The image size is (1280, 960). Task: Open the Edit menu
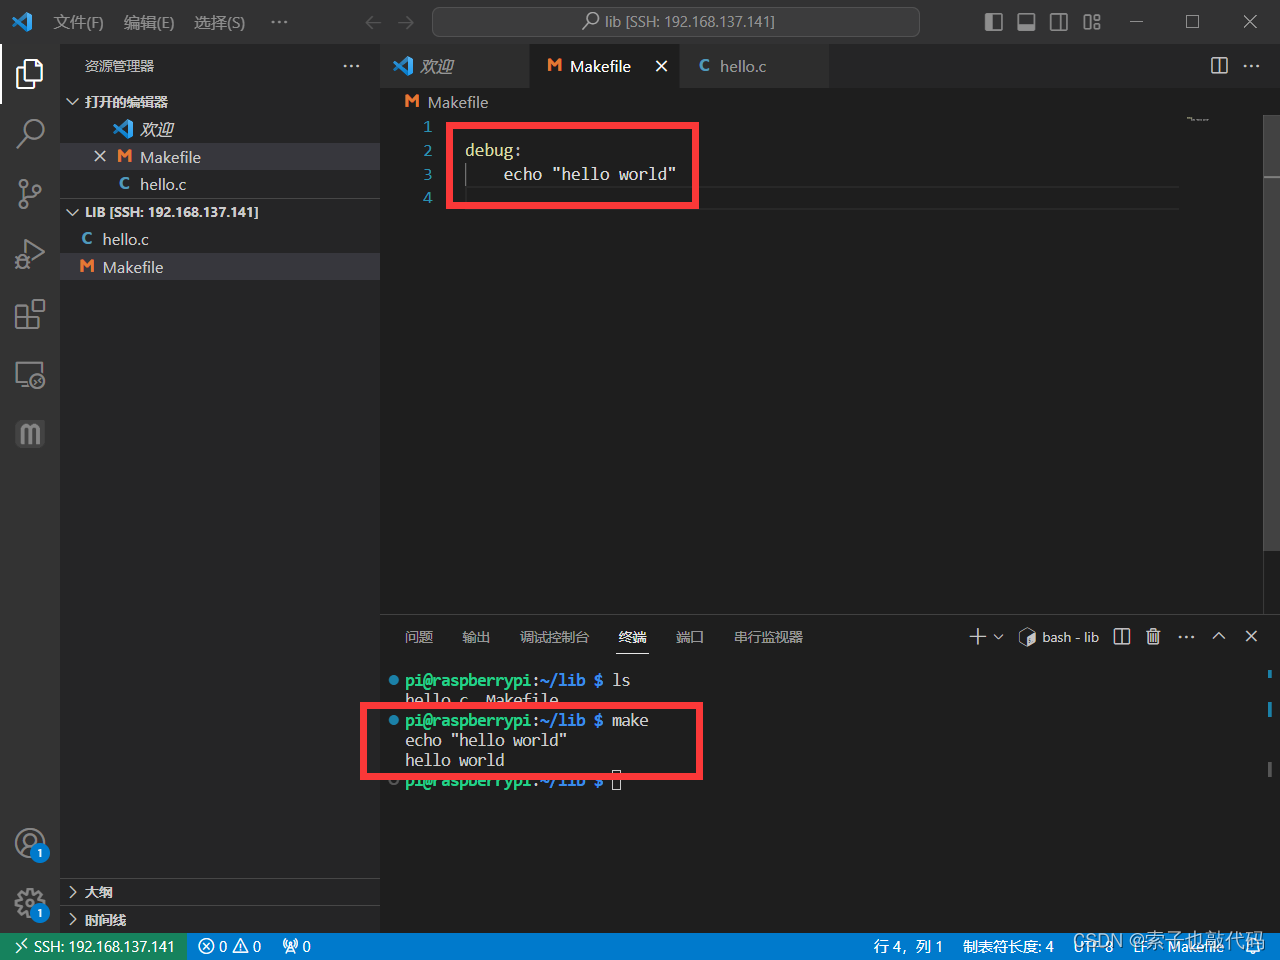click(148, 22)
